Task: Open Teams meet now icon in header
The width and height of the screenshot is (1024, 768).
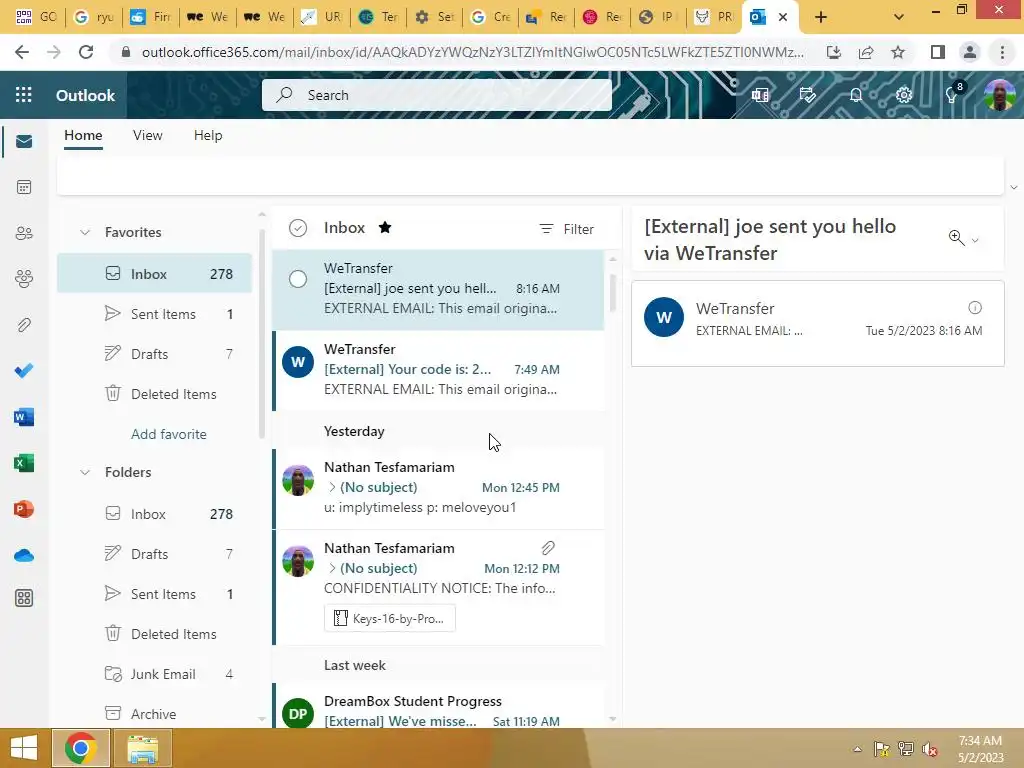Action: (760, 95)
